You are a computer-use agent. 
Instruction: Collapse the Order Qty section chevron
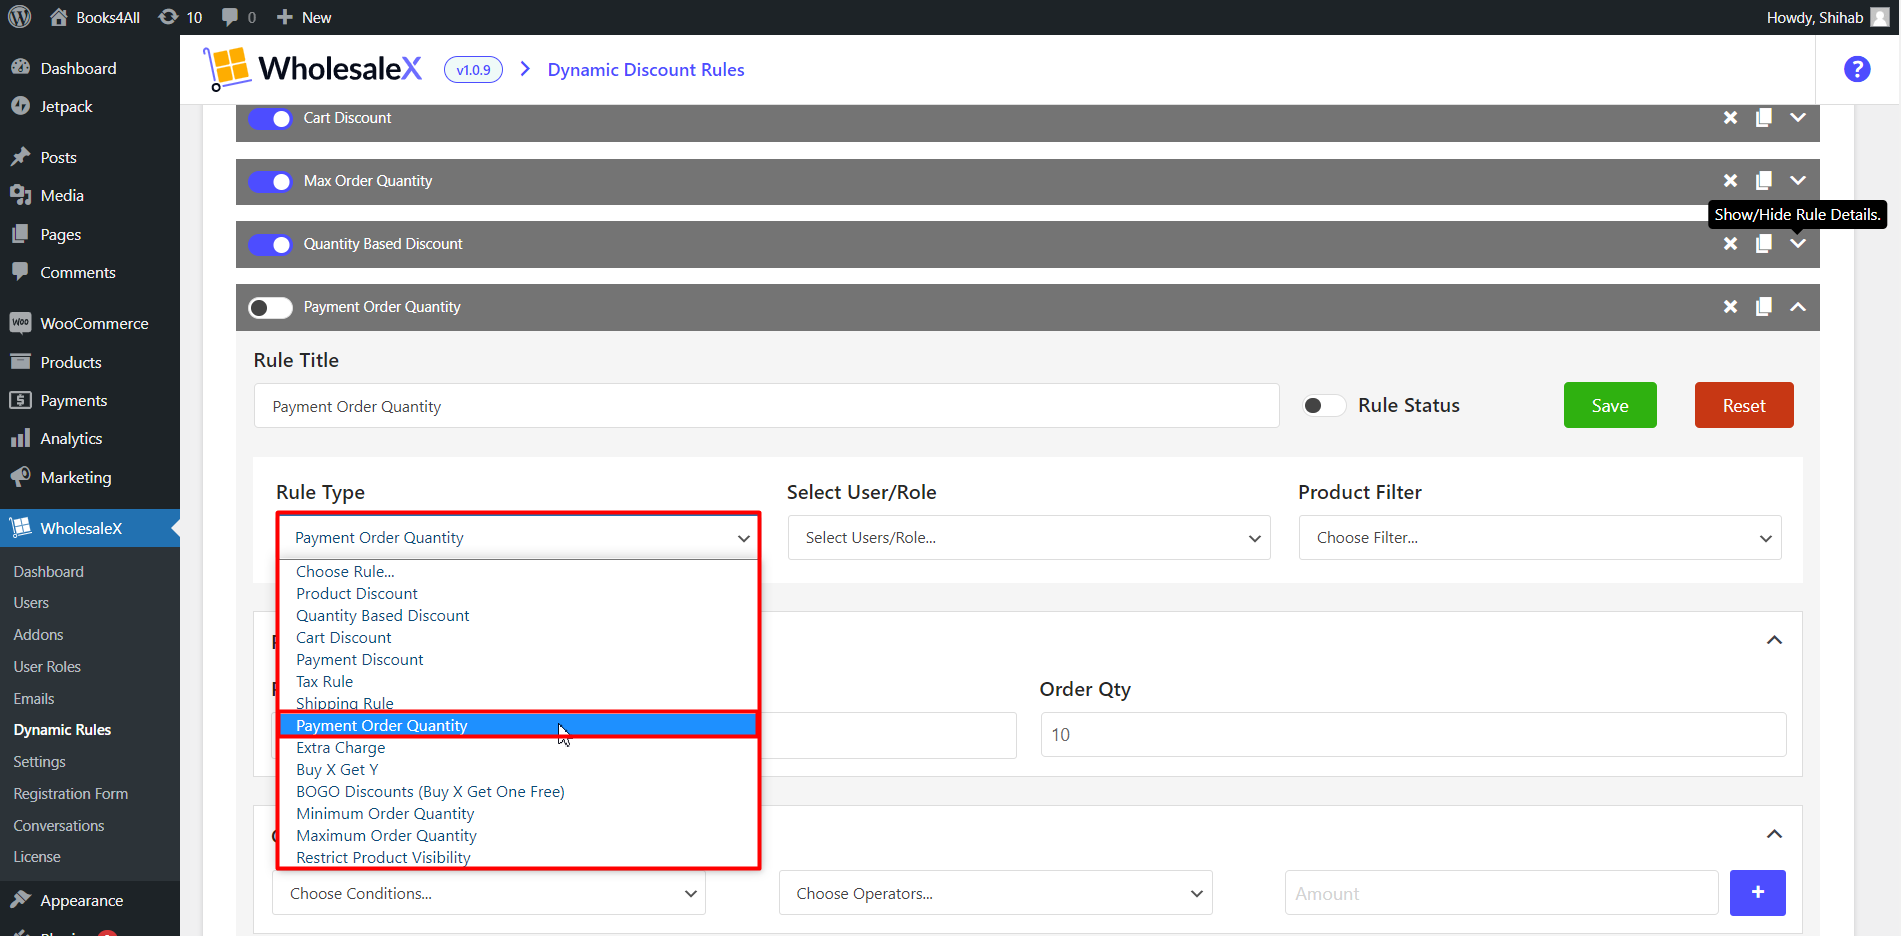click(x=1774, y=640)
